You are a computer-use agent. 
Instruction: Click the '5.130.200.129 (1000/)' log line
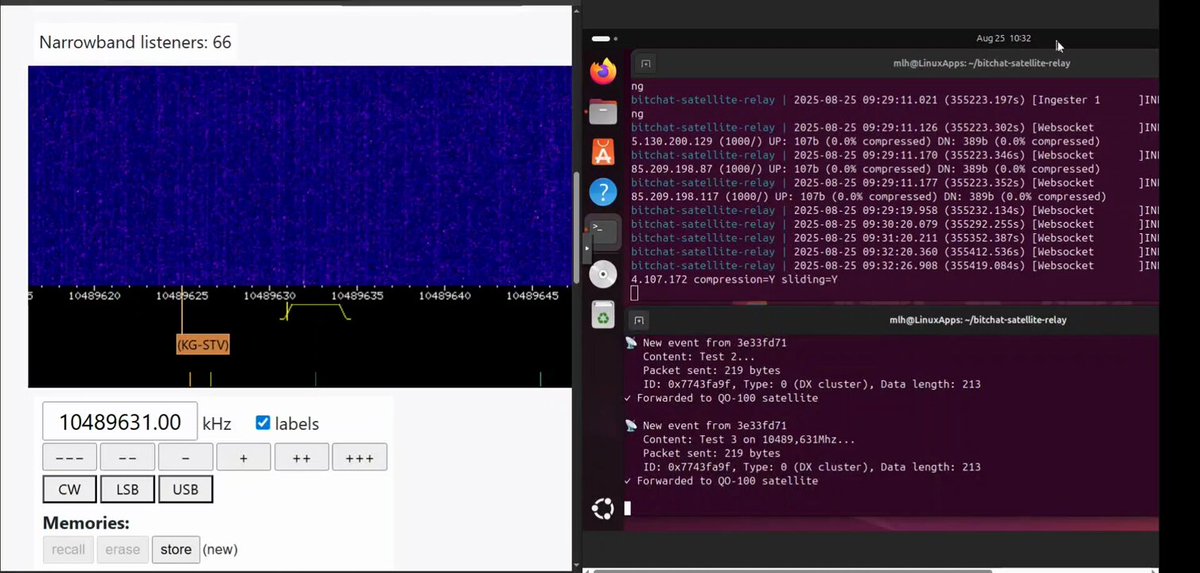tap(865, 141)
